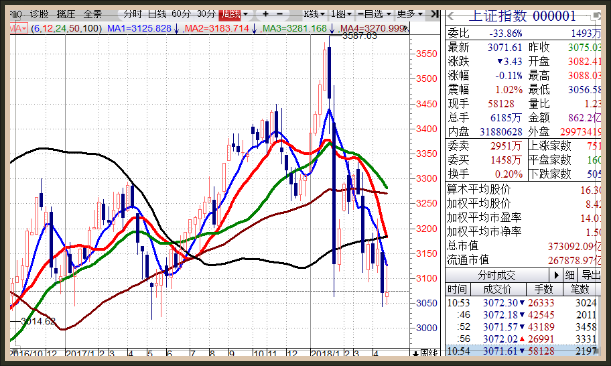Click the minus zoom-out icon in toolbar
Image resolution: width=611 pixels, height=366 pixels.
pyautogui.click(x=280, y=14)
